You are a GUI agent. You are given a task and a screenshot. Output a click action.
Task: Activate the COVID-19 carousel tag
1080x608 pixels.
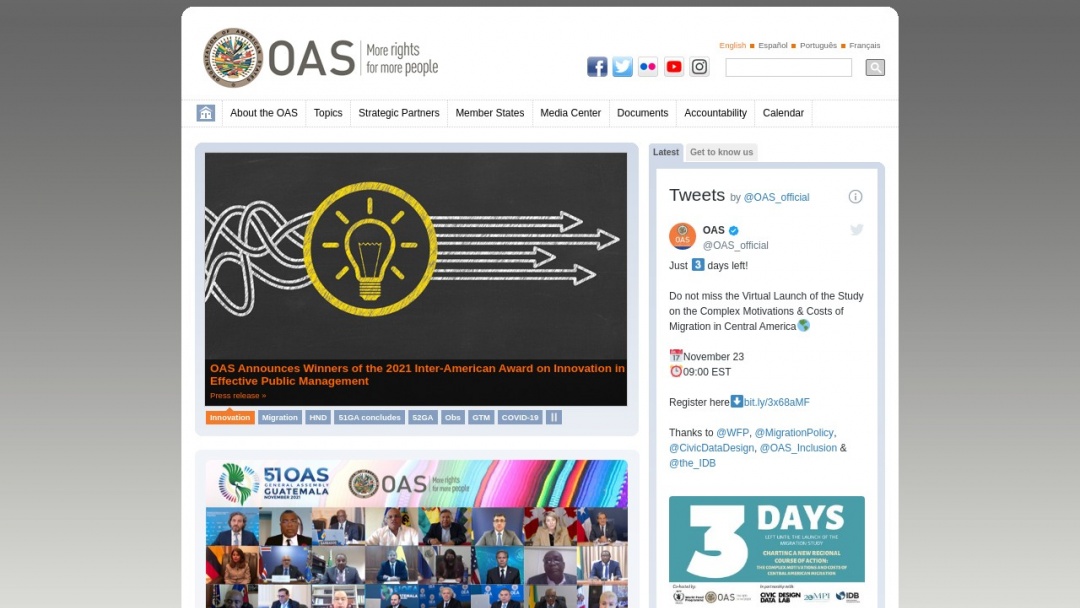(x=519, y=417)
